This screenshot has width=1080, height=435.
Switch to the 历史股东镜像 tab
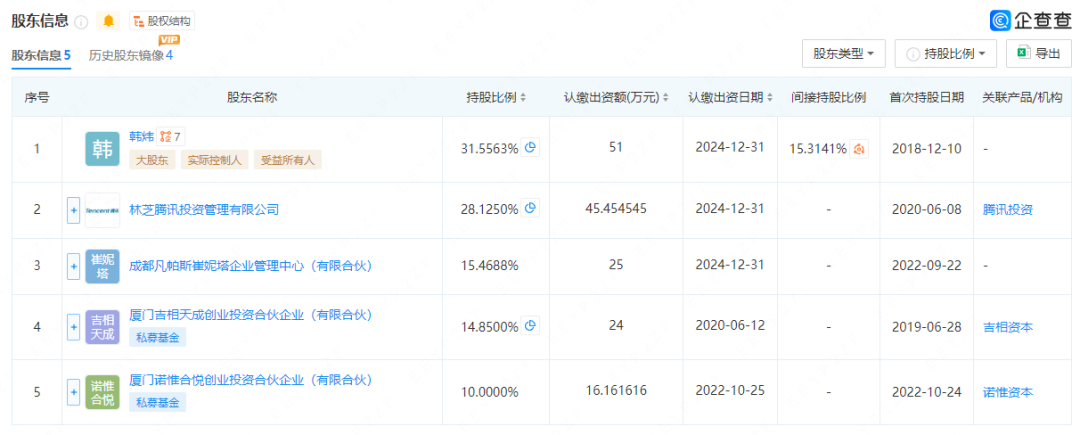point(131,56)
